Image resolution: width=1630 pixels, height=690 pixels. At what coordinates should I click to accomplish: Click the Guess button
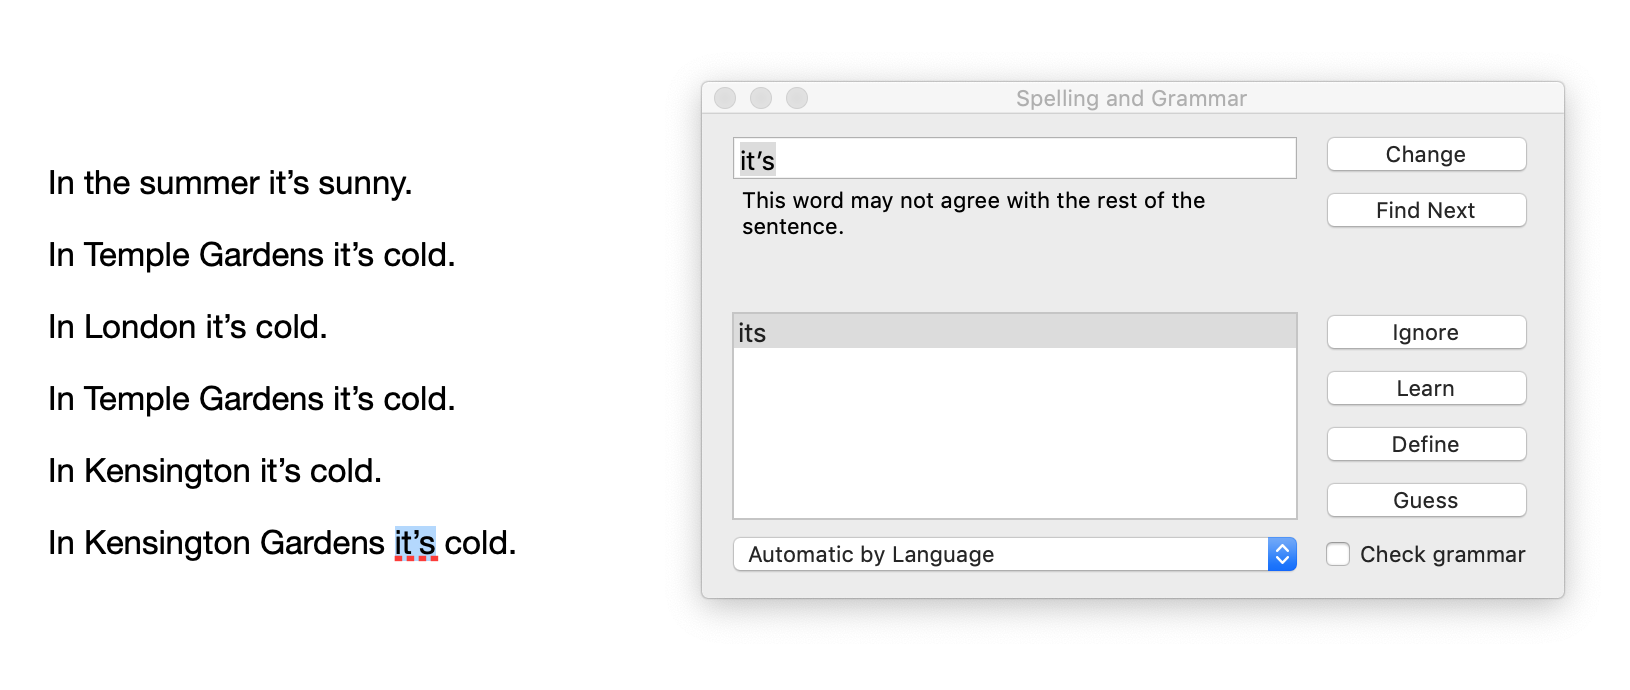coord(1426,501)
